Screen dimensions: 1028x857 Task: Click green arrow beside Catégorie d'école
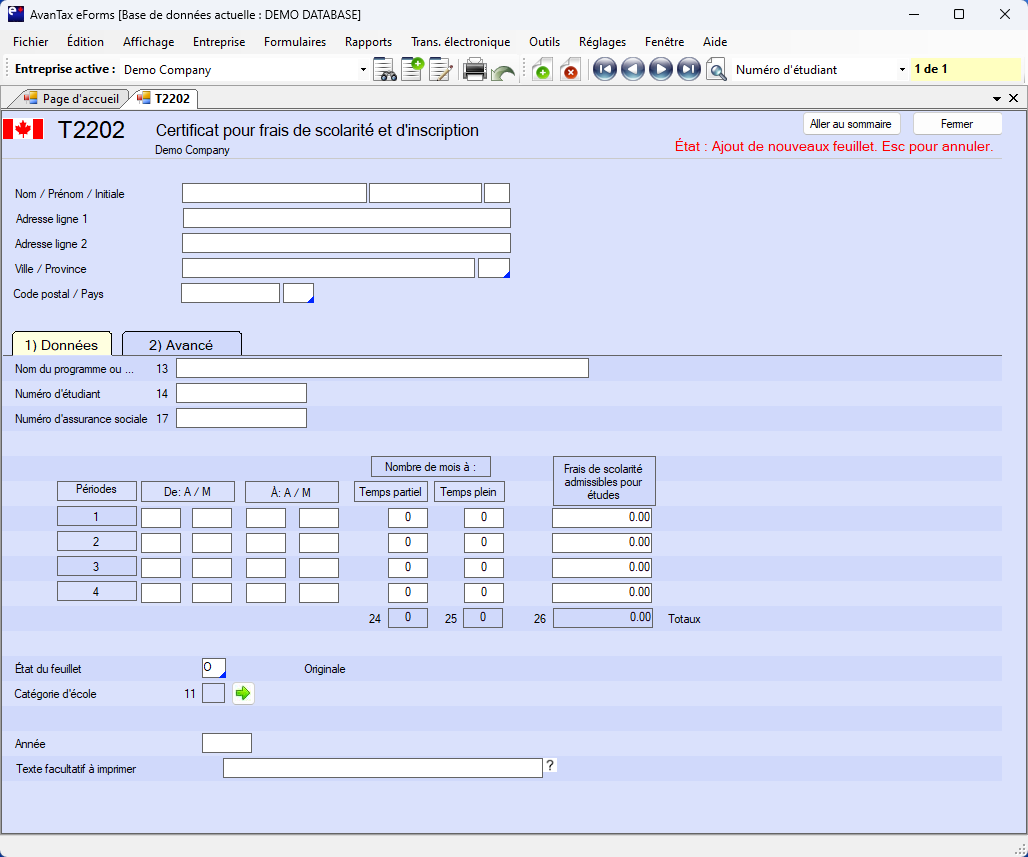point(244,693)
